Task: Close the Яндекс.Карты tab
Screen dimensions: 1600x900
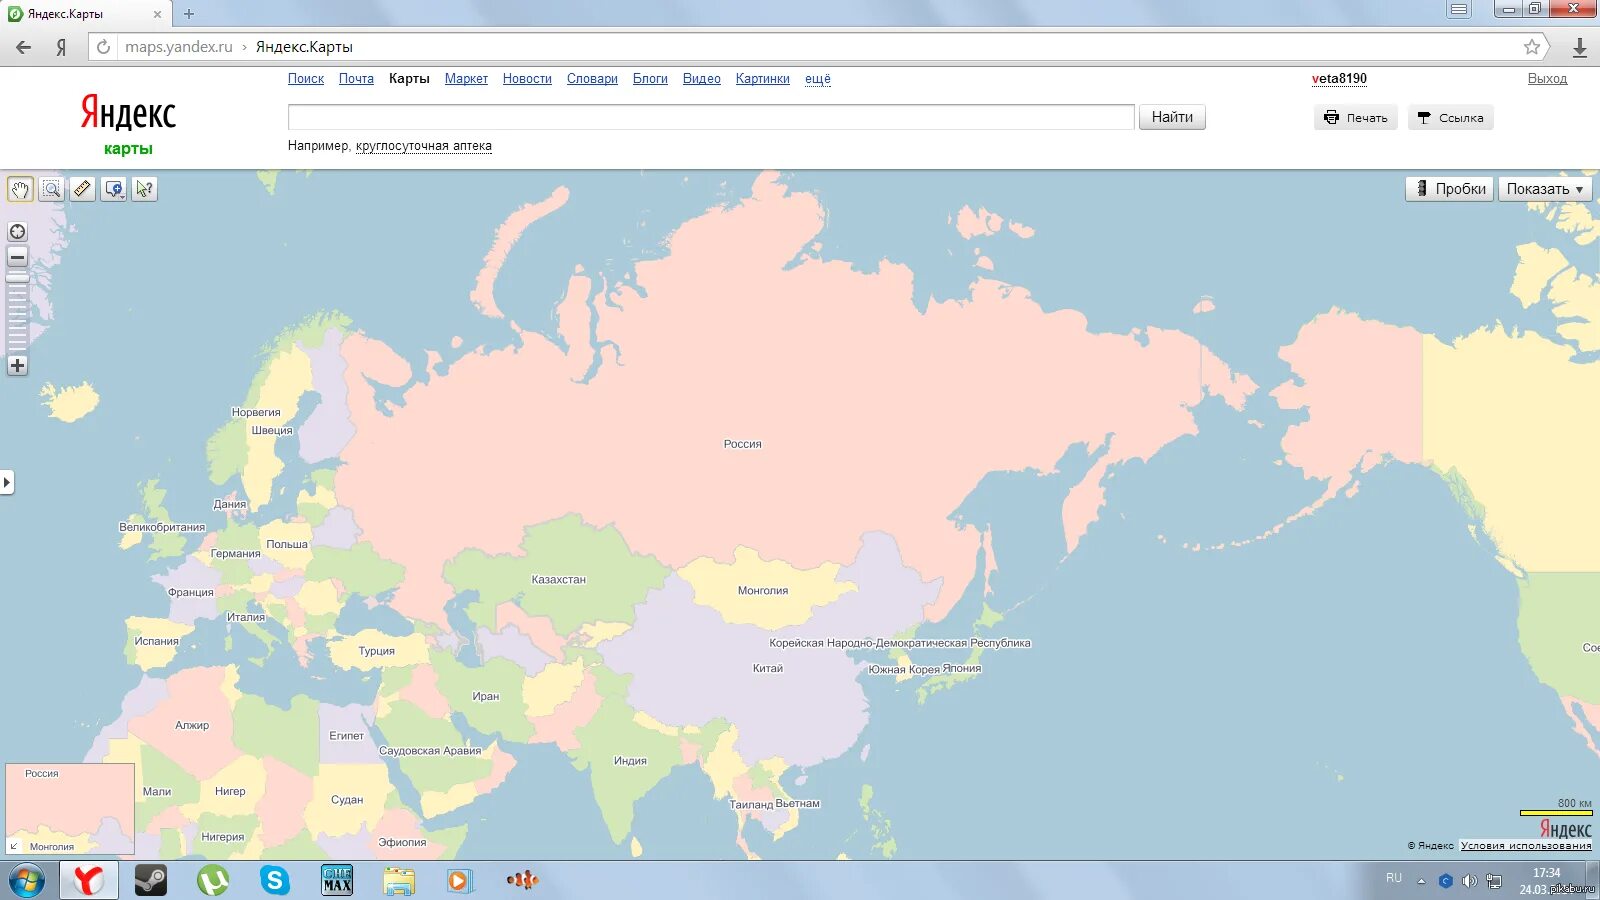Action: (157, 14)
